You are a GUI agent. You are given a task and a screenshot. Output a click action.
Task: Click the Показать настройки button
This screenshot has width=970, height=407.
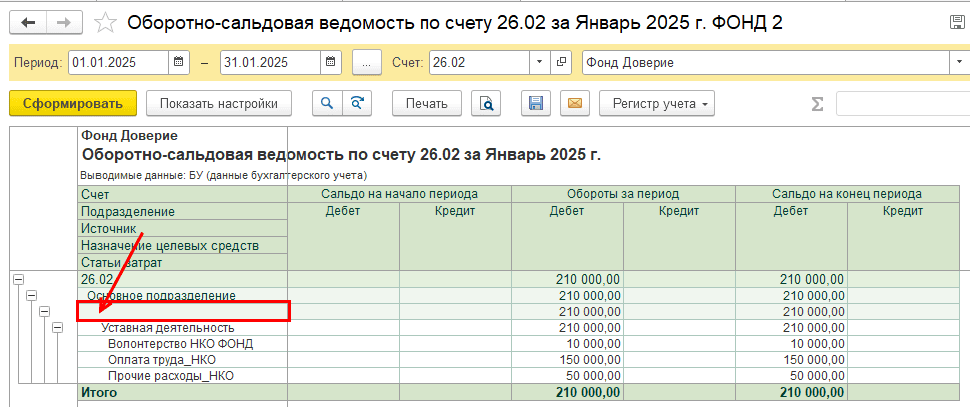point(218,103)
